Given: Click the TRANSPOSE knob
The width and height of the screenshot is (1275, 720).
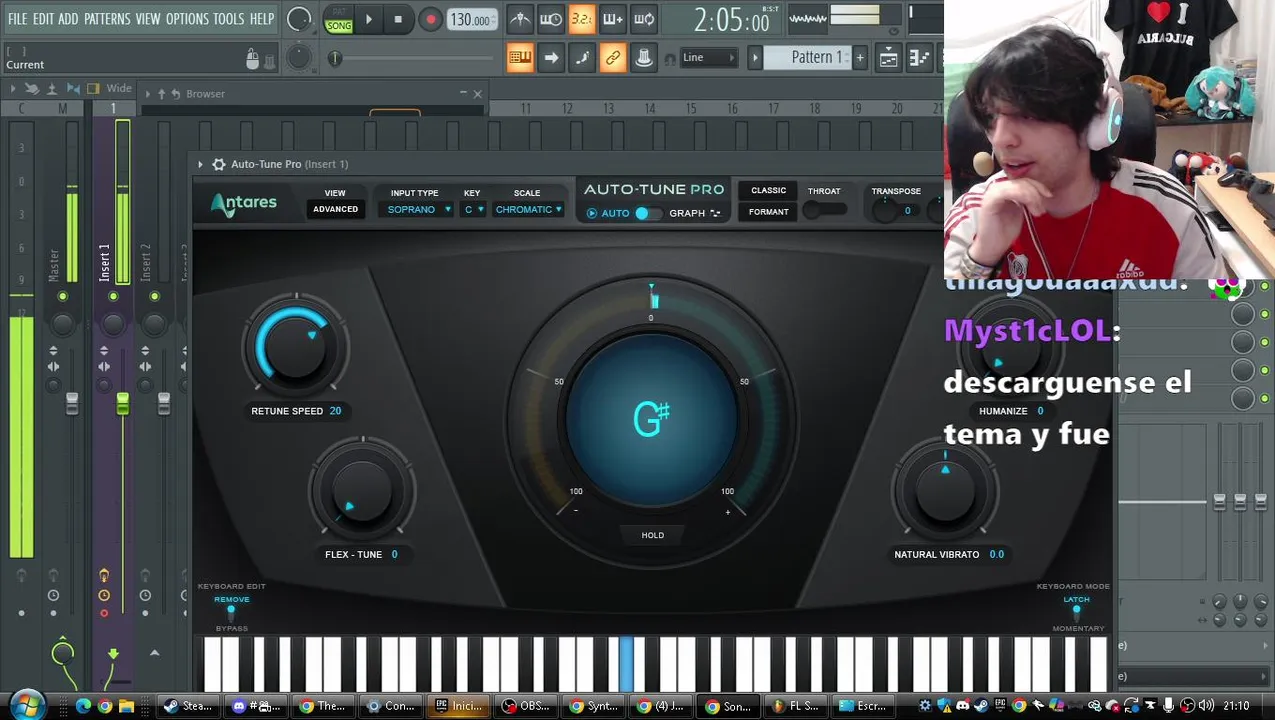Looking at the screenshot, I should click(x=885, y=210).
